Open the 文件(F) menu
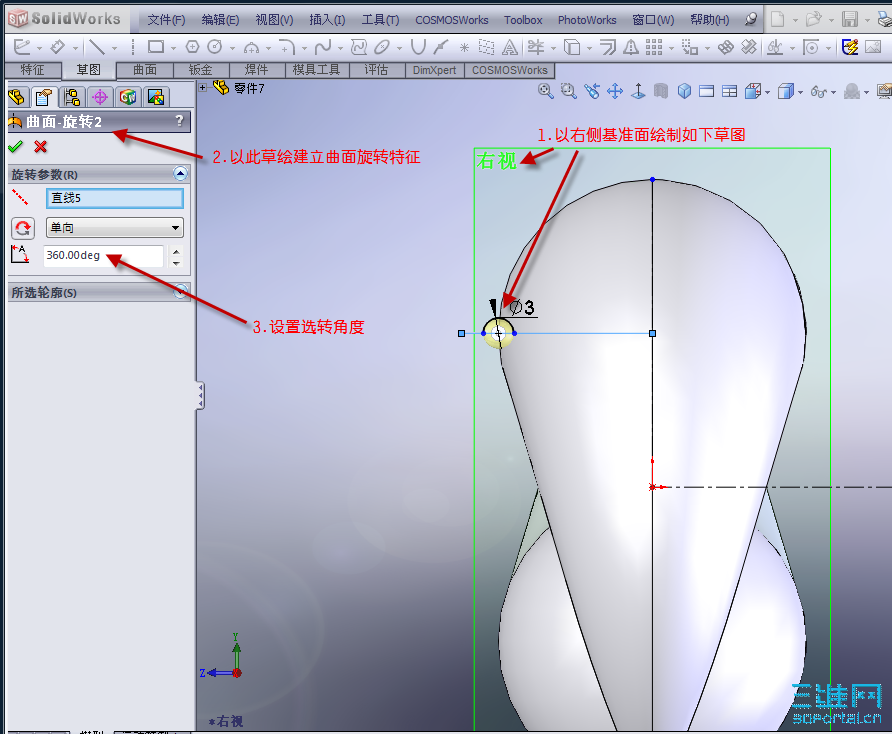 (166, 20)
